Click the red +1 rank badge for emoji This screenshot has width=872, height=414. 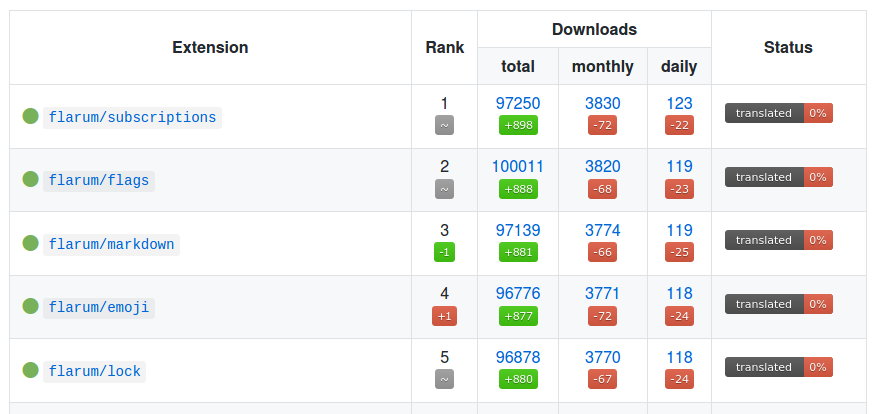point(444,316)
